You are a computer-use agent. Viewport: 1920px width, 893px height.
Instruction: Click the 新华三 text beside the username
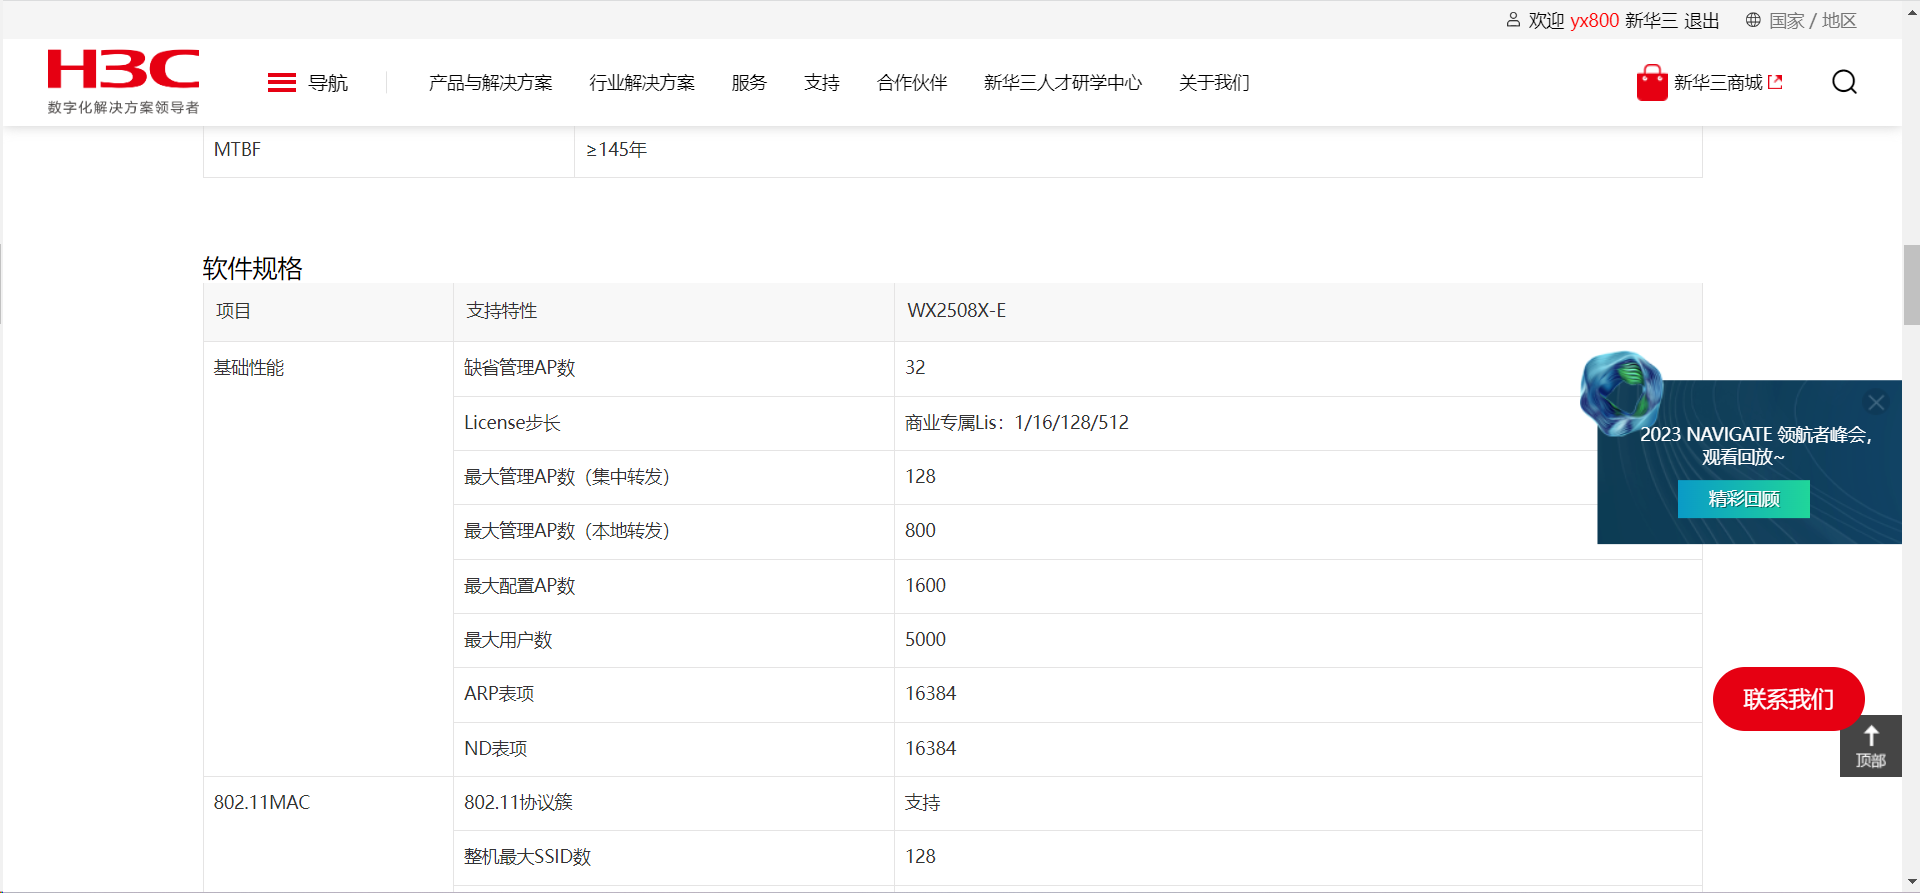(x=1651, y=21)
